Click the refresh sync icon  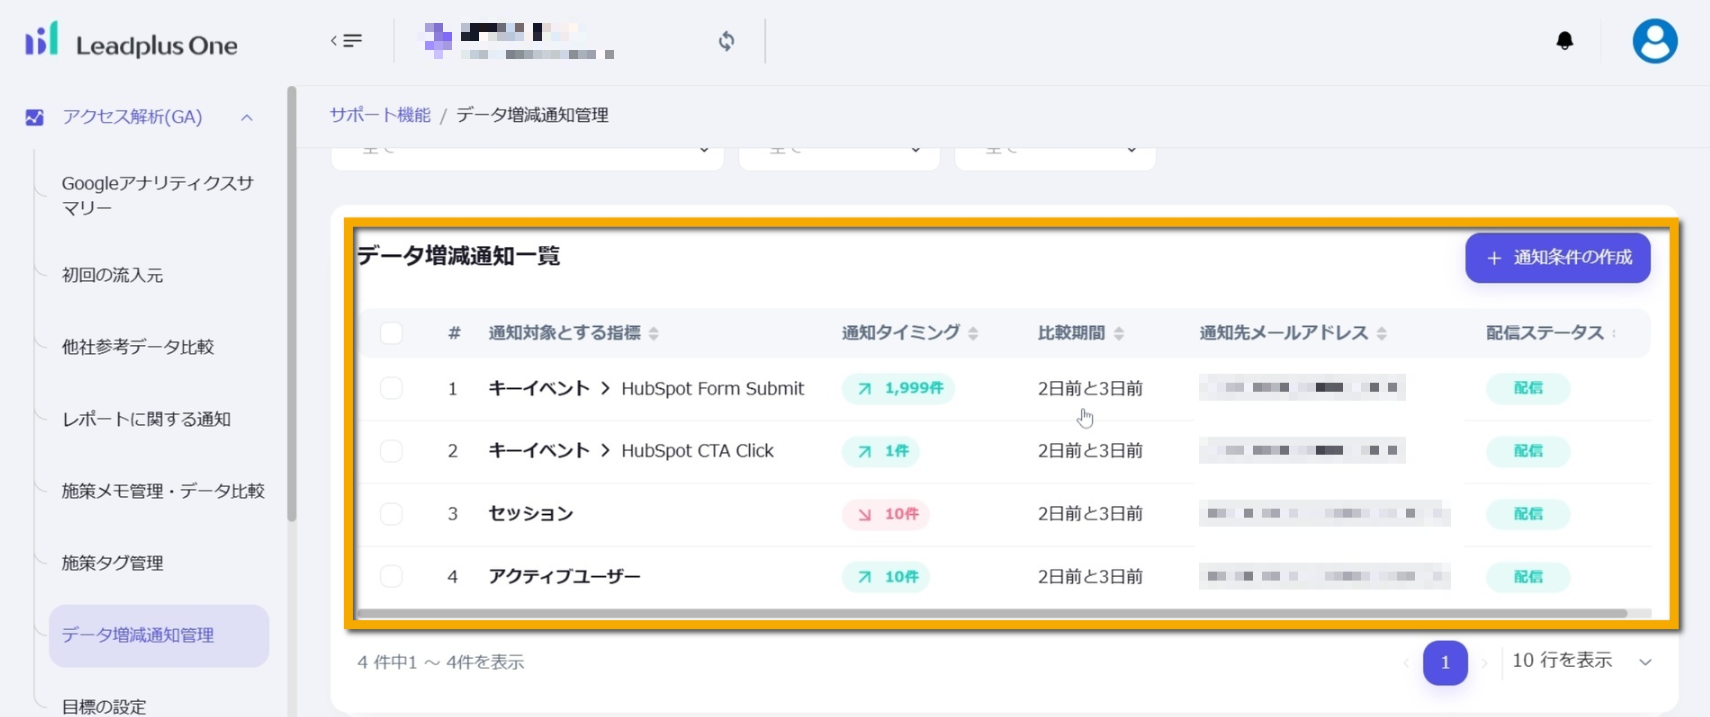point(727,41)
